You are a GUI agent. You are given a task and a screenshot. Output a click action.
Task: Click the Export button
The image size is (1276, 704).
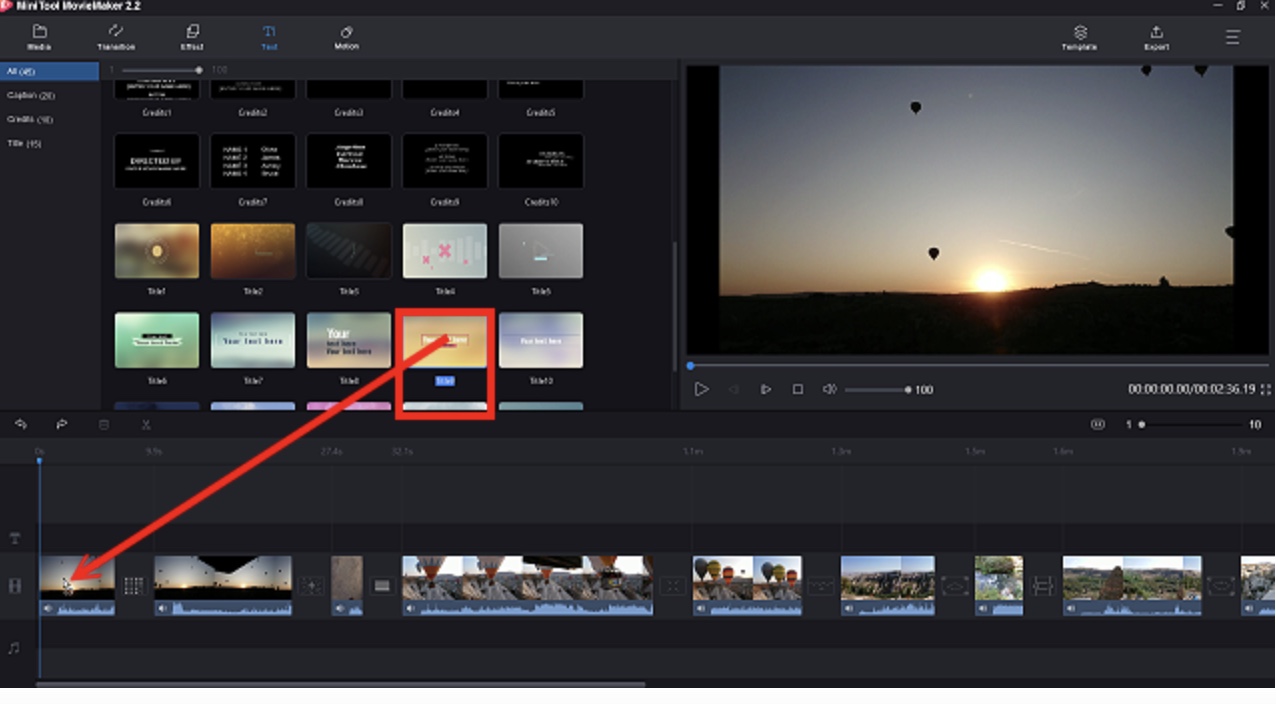(x=1156, y=38)
